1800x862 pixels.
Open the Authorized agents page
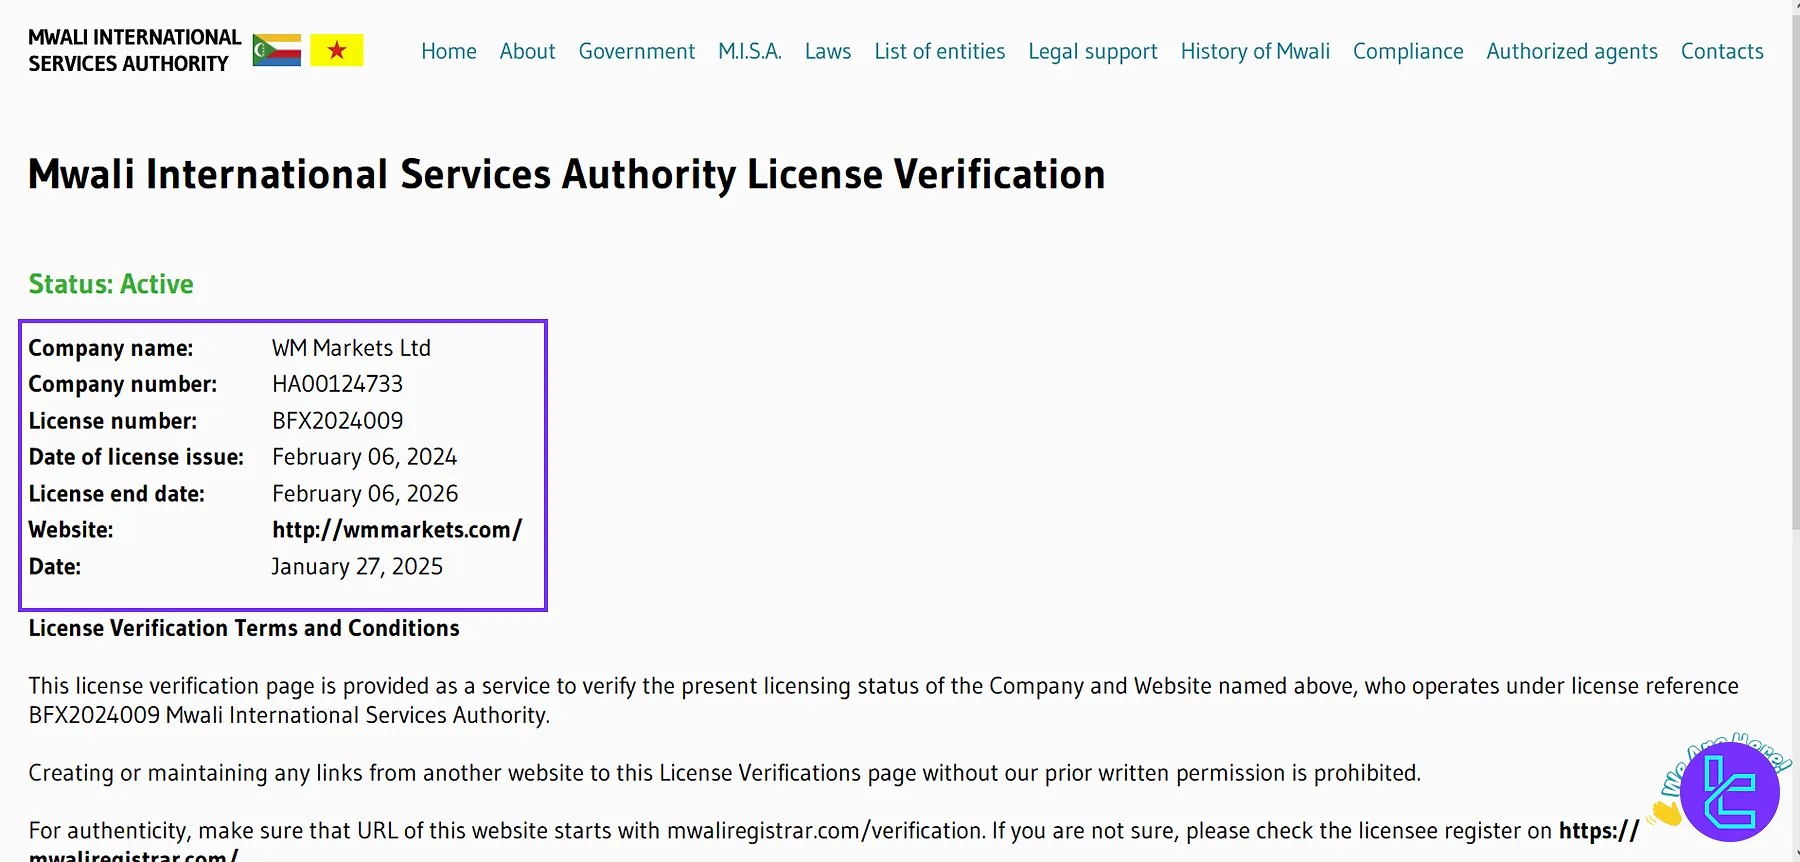pos(1571,51)
